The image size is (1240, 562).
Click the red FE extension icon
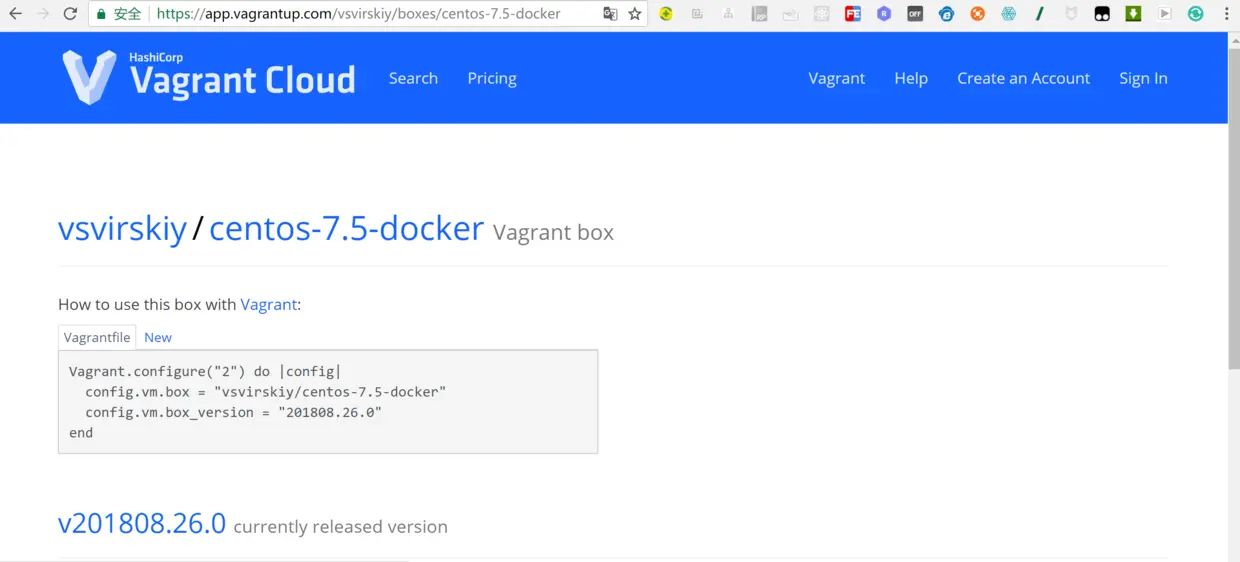click(852, 14)
